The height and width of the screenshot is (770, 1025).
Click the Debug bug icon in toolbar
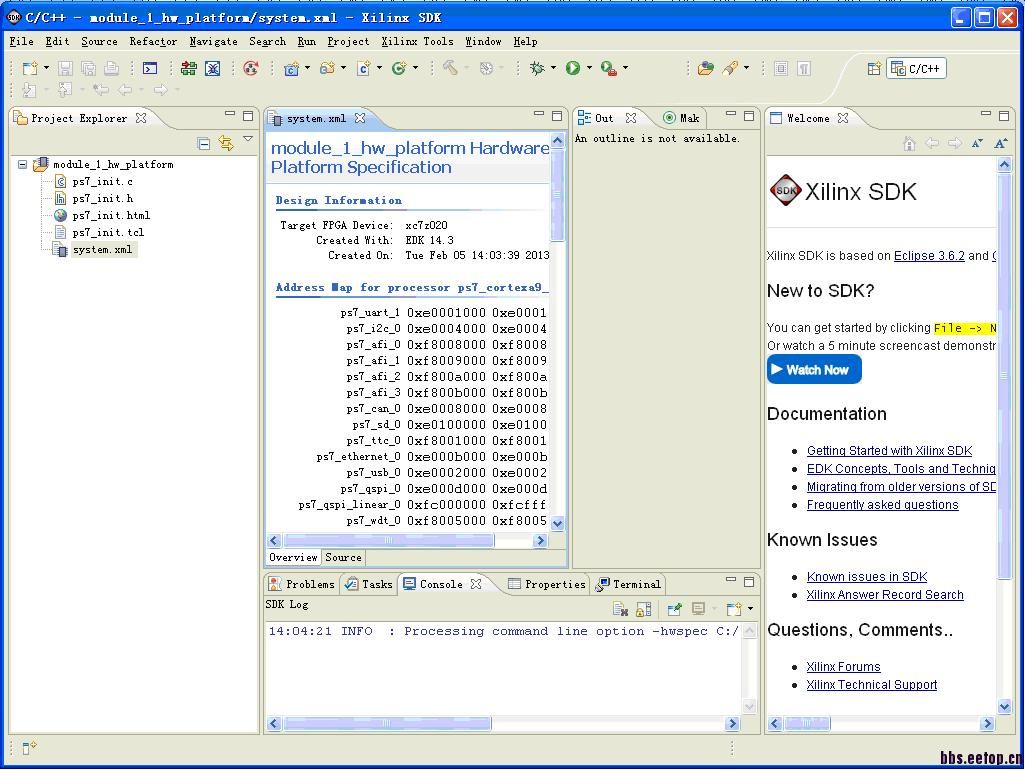tap(537, 68)
